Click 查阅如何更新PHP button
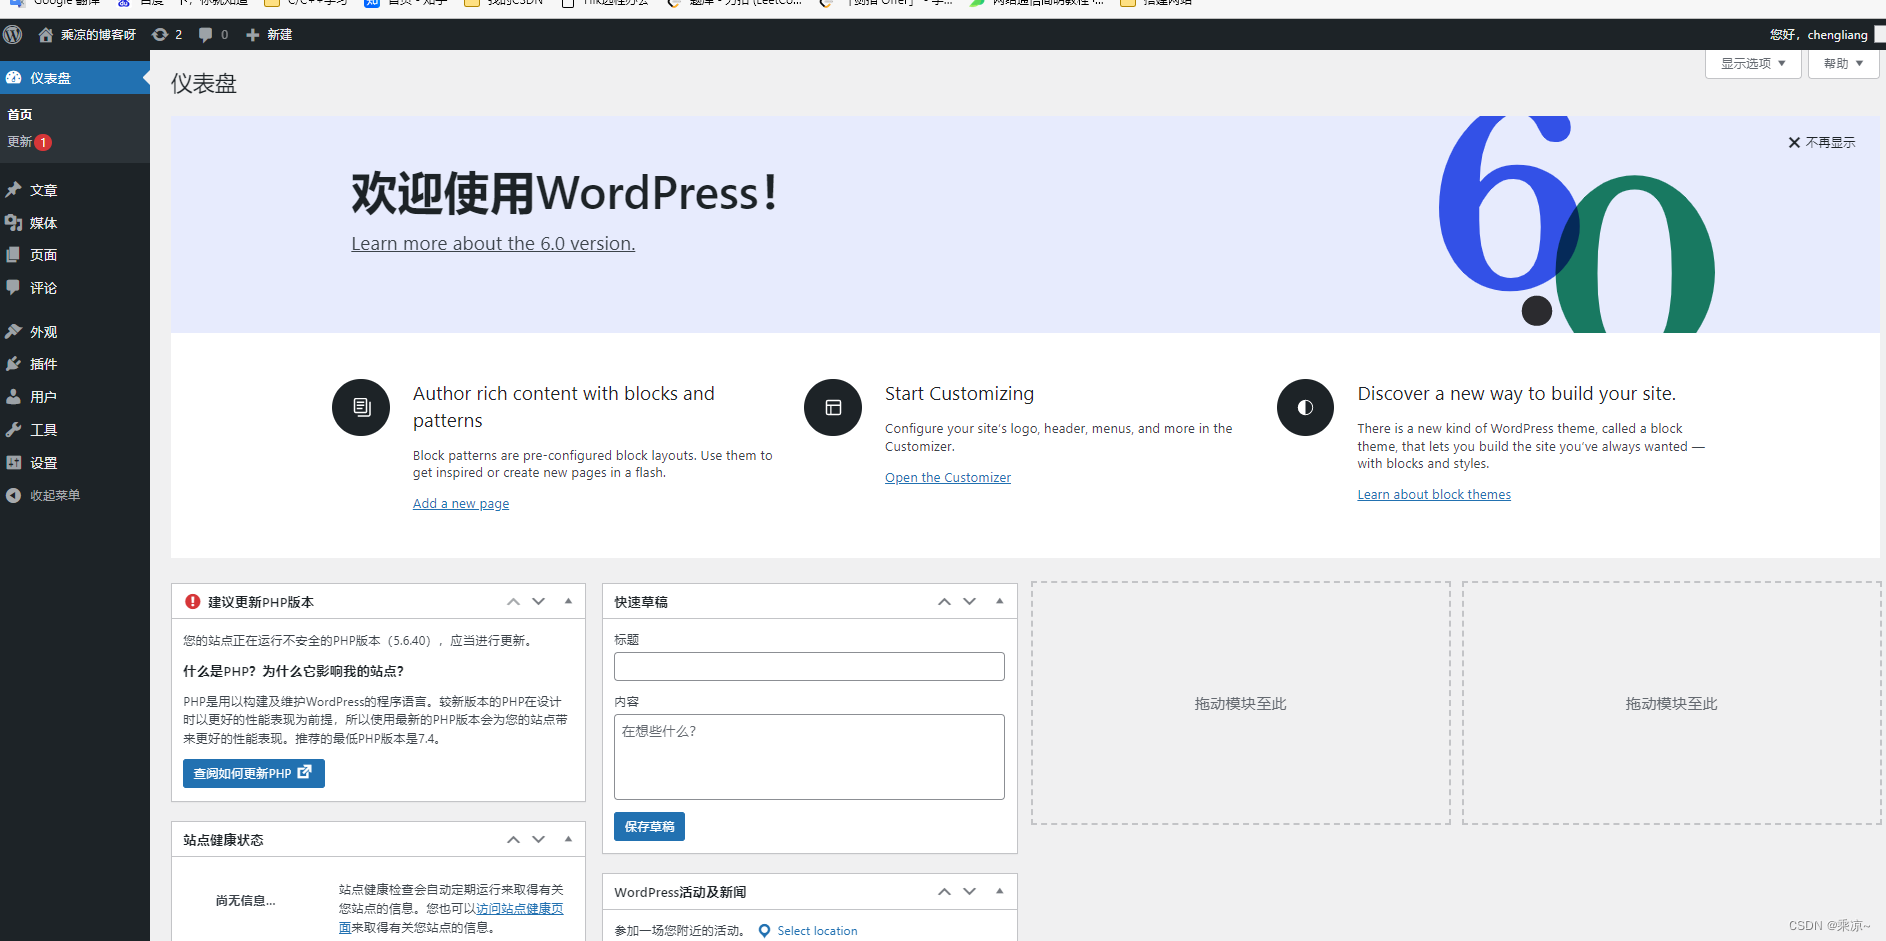 pyautogui.click(x=254, y=773)
